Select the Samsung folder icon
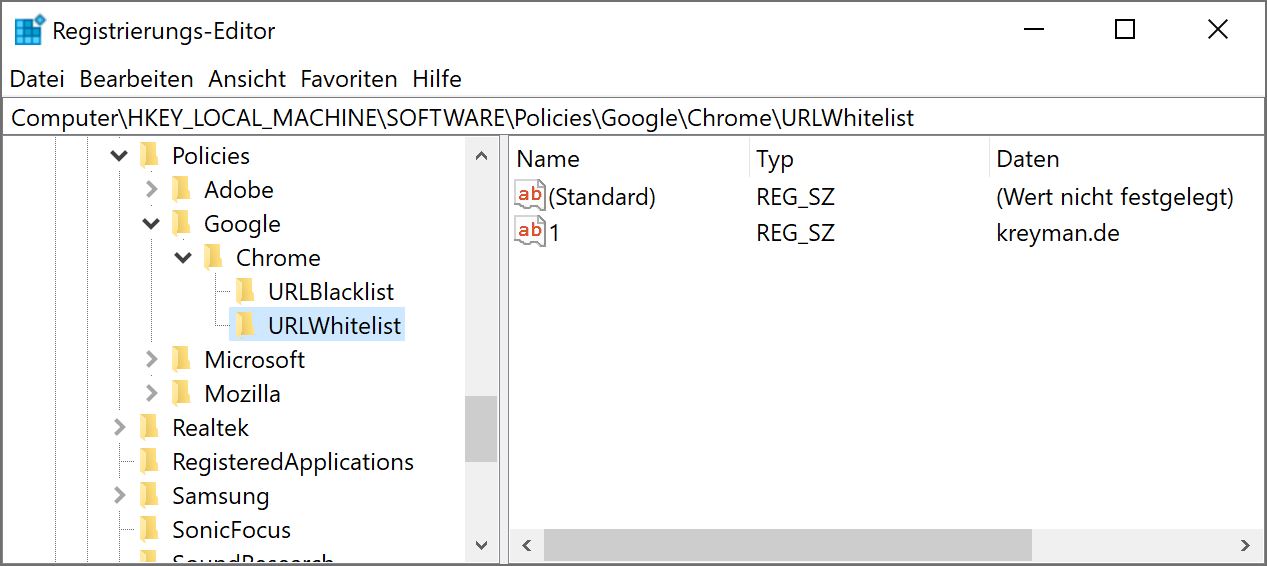The image size is (1267, 566). click(x=150, y=495)
